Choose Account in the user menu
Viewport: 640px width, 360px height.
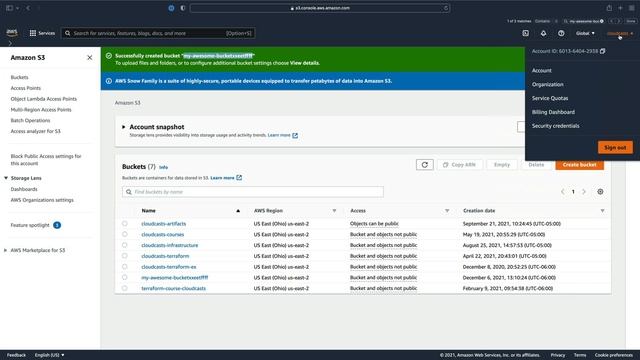tap(542, 70)
